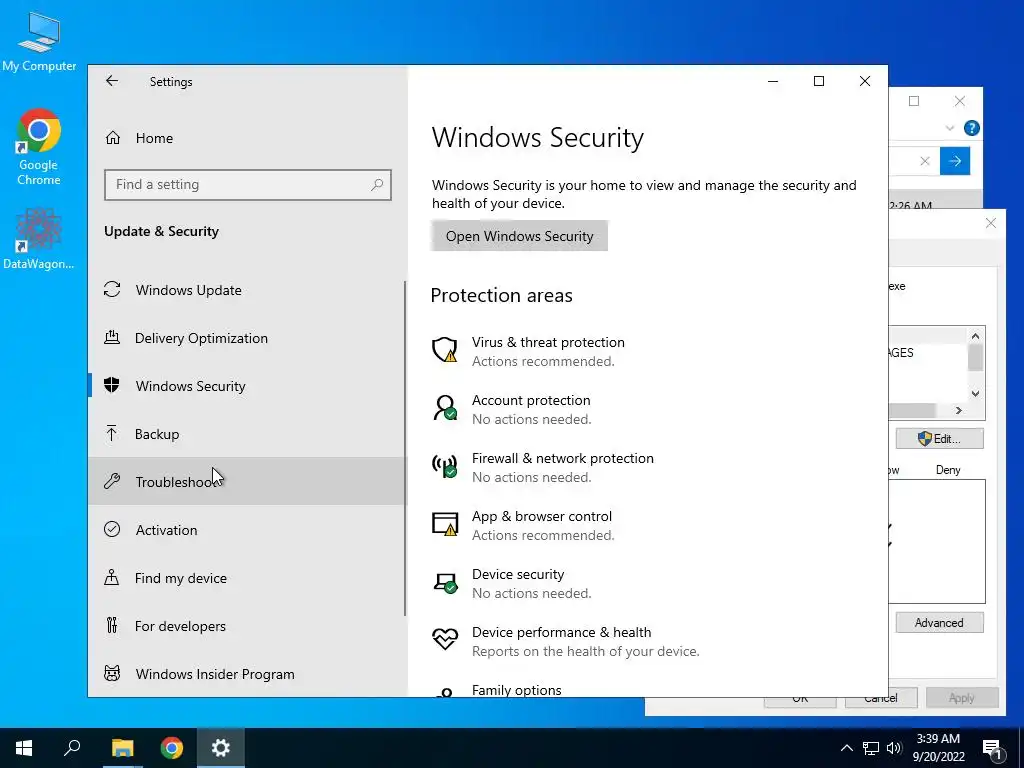The width and height of the screenshot is (1024, 768).
Task: Click the volume tray icon
Action: (894, 748)
